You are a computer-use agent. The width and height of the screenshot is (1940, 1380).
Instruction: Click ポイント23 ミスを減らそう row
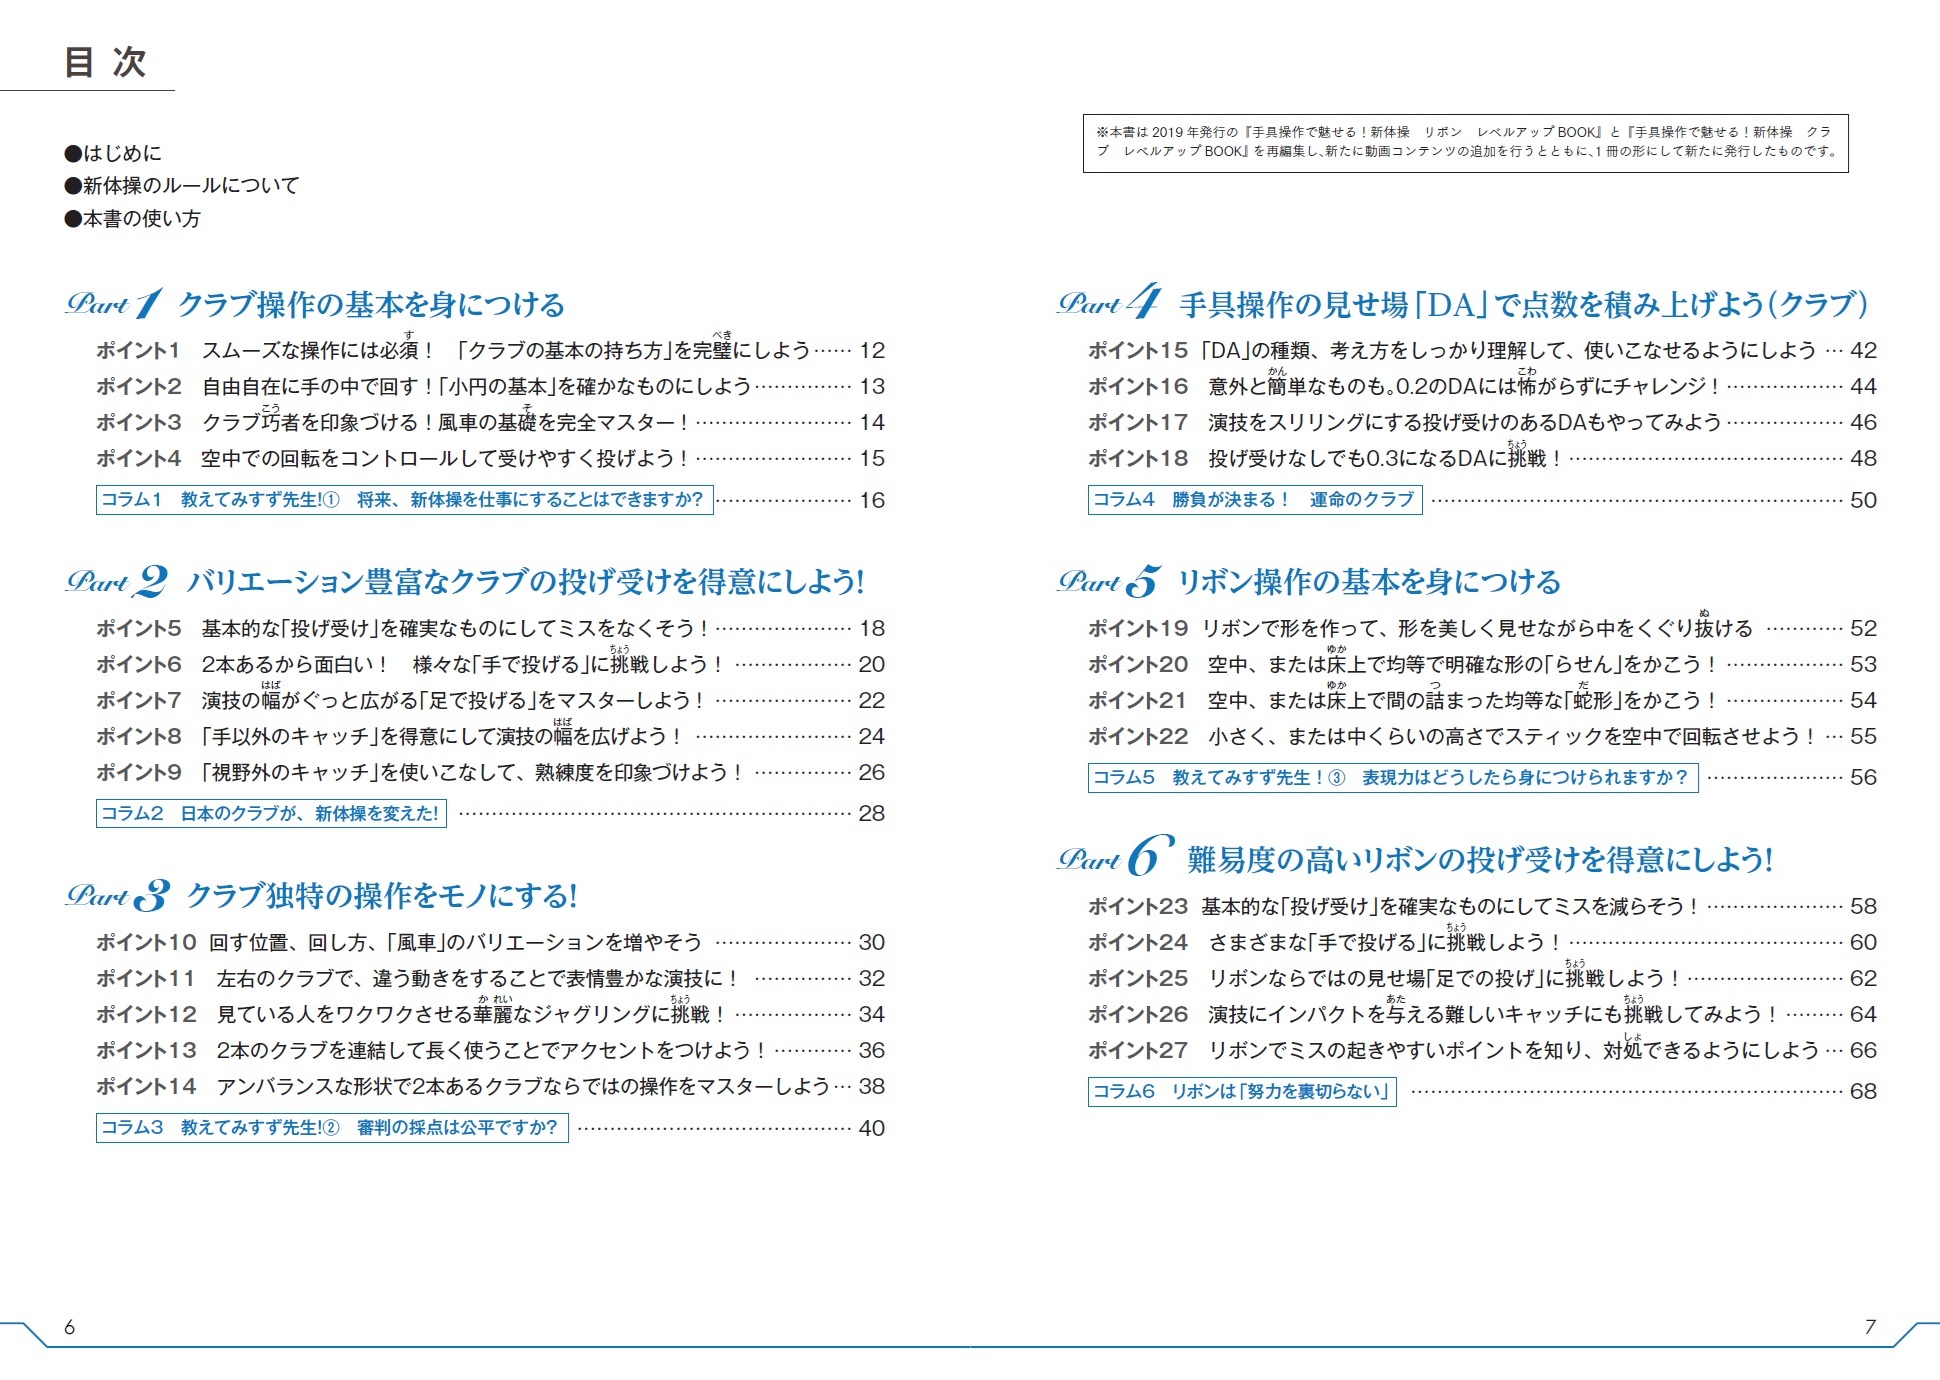point(1482,906)
